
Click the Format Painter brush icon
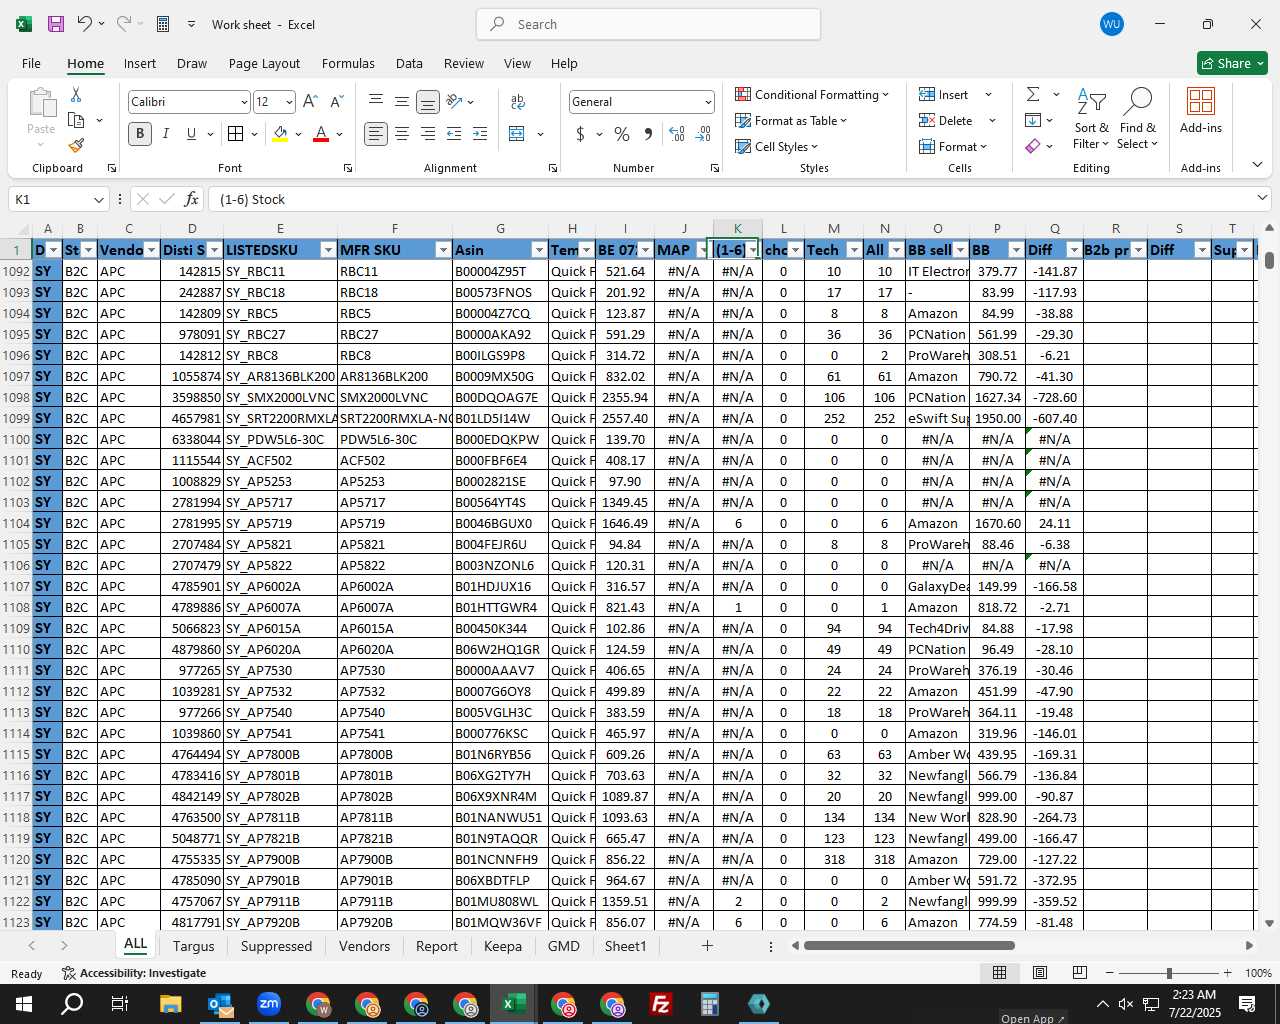point(76,145)
